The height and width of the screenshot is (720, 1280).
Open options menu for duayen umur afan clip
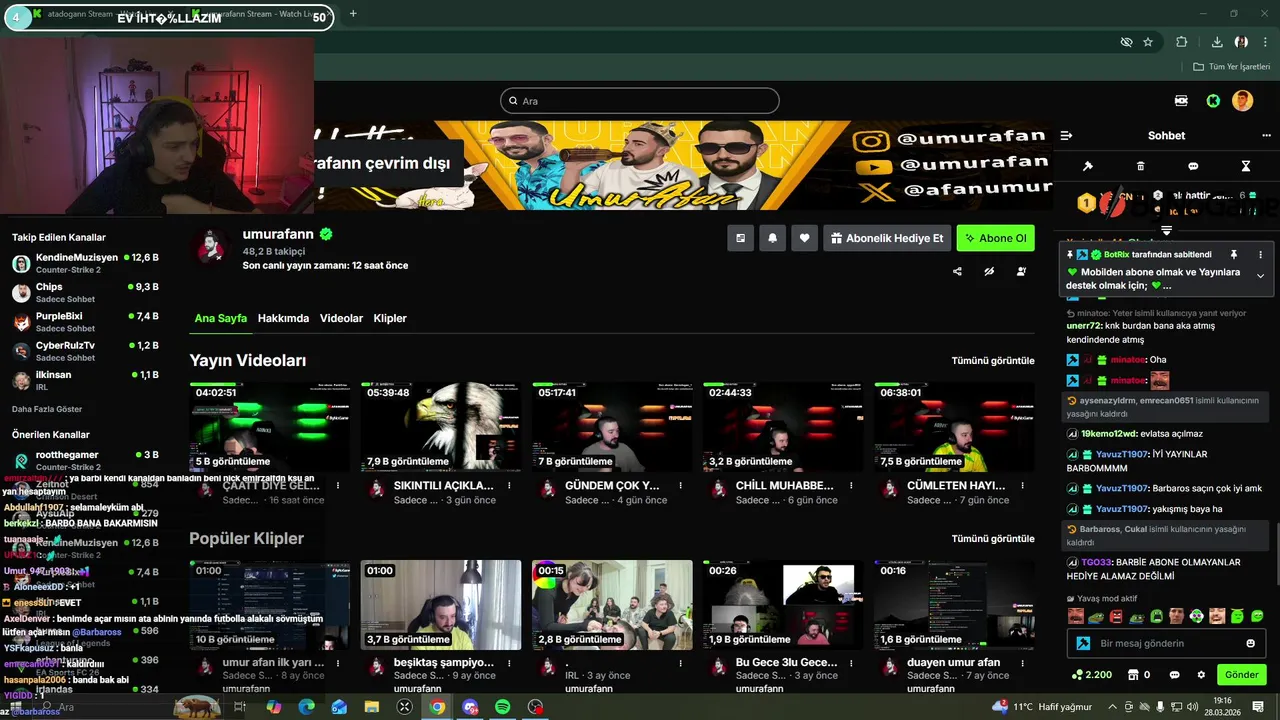coord(1022,663)
